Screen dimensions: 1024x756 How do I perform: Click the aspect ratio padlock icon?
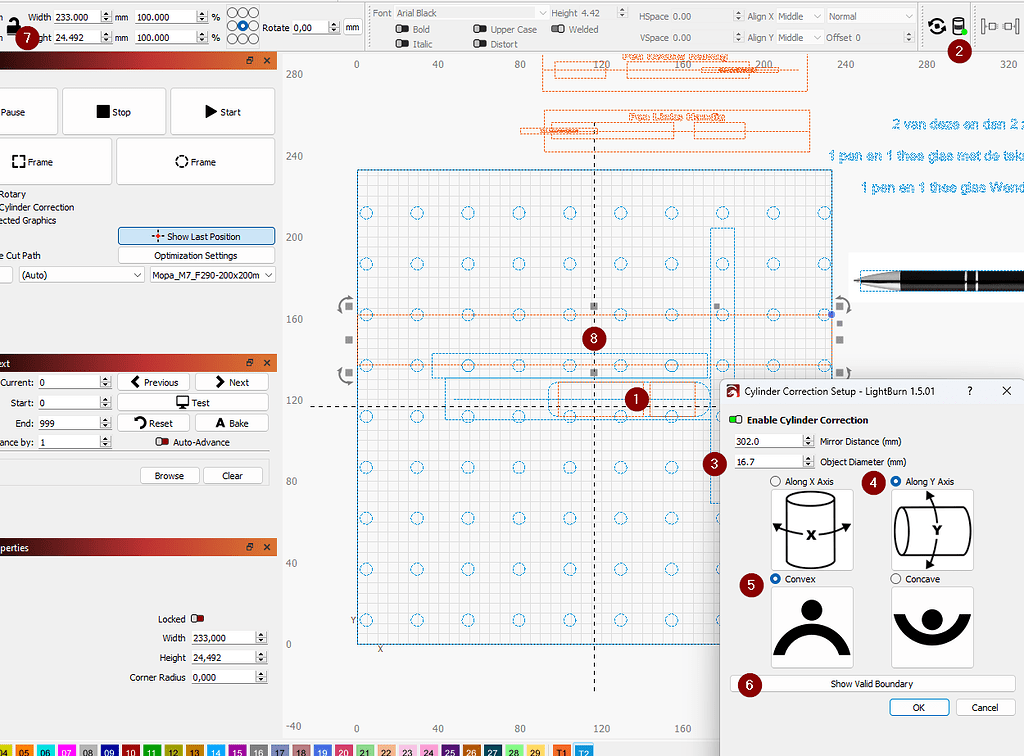pyautogui.click(x=13, y=26)
